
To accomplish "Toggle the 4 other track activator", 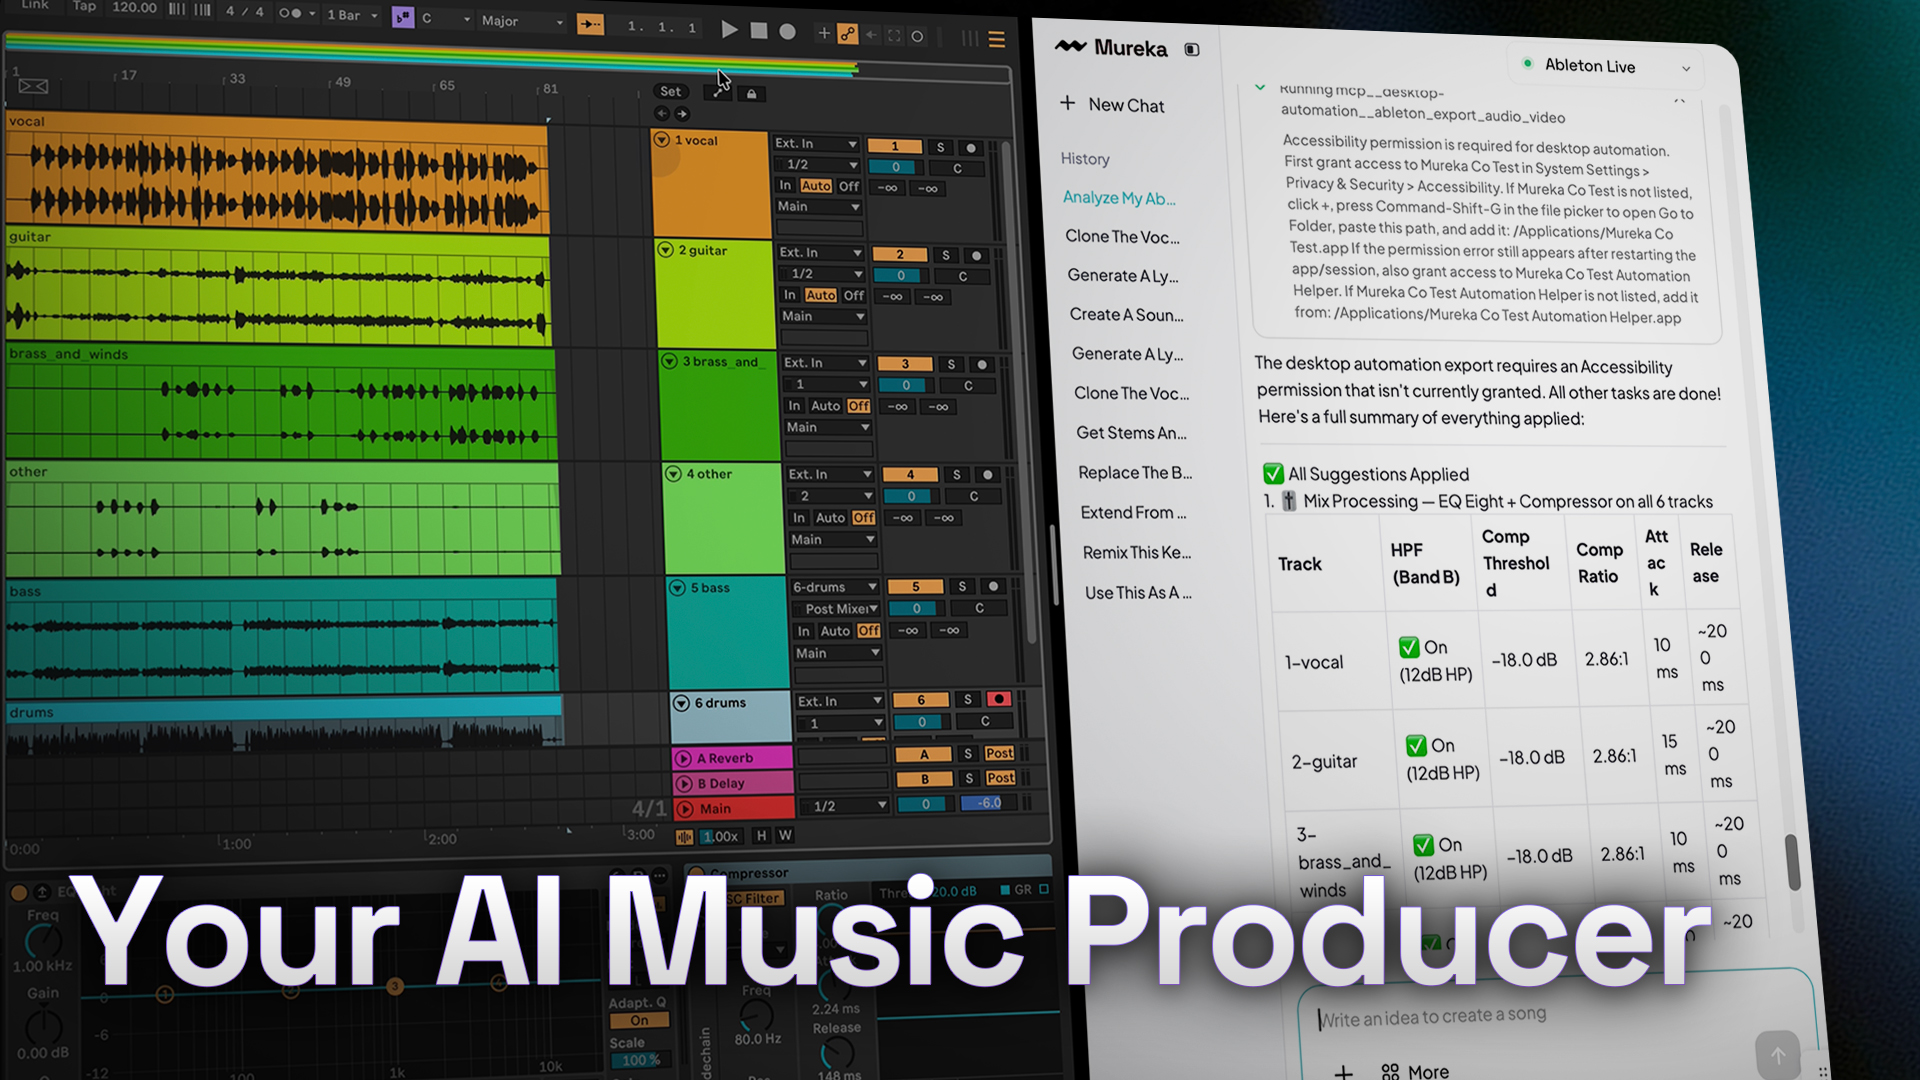I will click(910, 475).
